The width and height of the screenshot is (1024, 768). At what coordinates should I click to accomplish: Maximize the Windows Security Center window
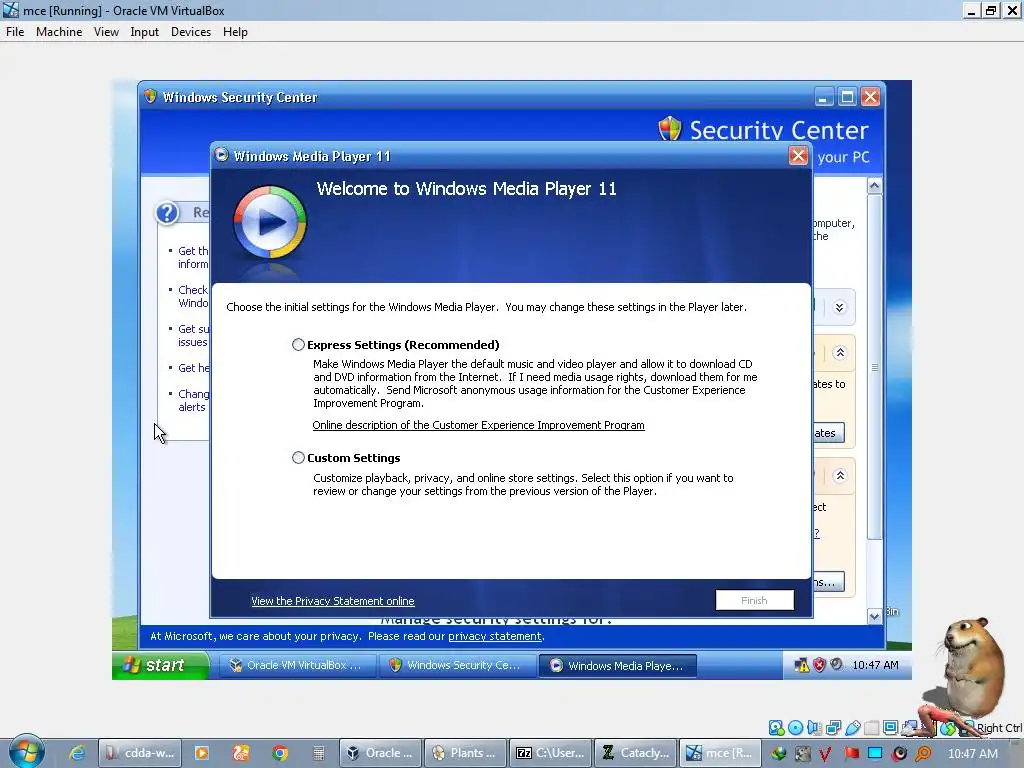pos(847,97)
